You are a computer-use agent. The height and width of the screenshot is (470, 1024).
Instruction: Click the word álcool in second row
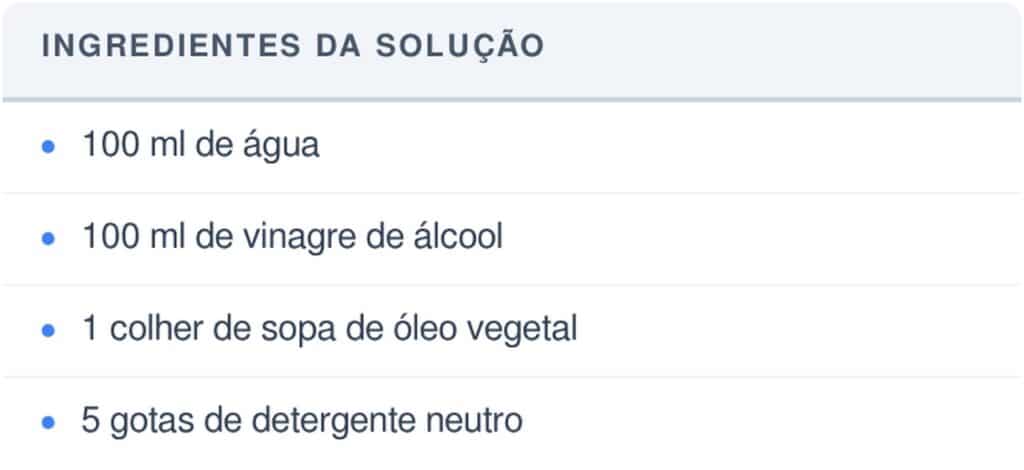pyautogui.click(x=458, y=236)
